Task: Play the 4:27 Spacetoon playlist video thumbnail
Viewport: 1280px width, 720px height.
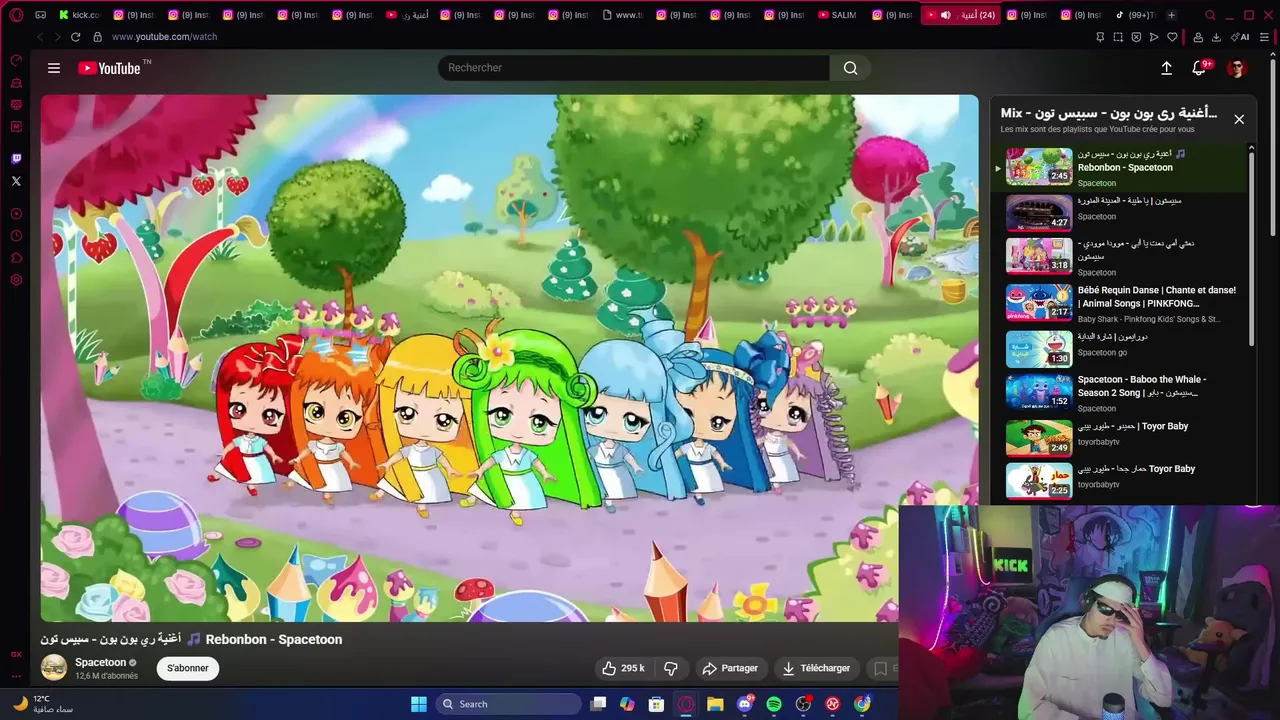Action: (x=1039, y=212)
